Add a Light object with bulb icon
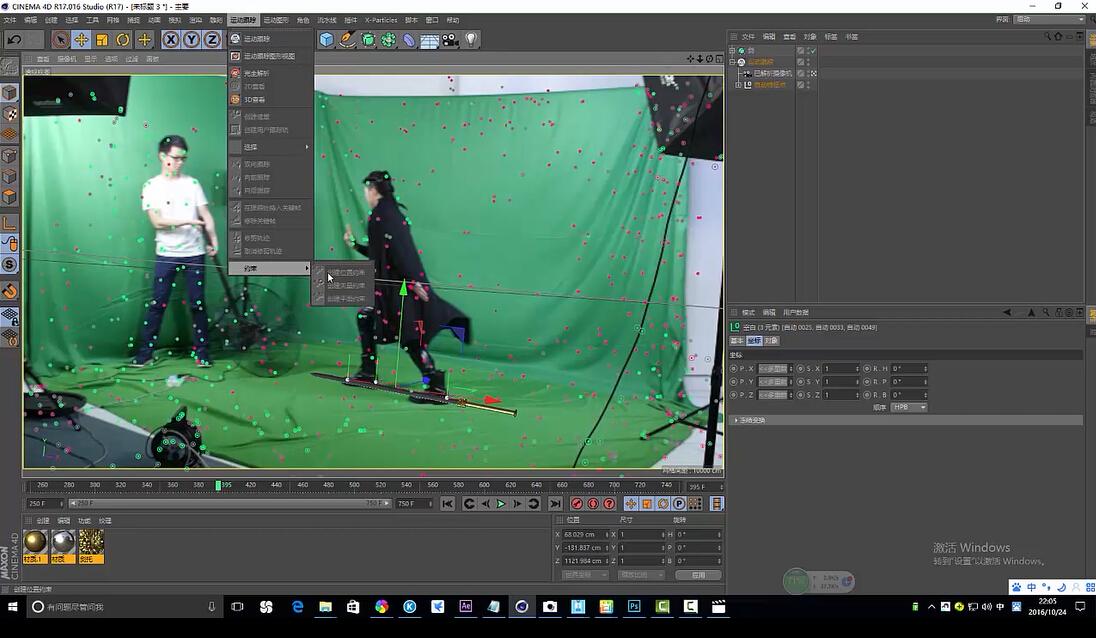 click(472, 40)
